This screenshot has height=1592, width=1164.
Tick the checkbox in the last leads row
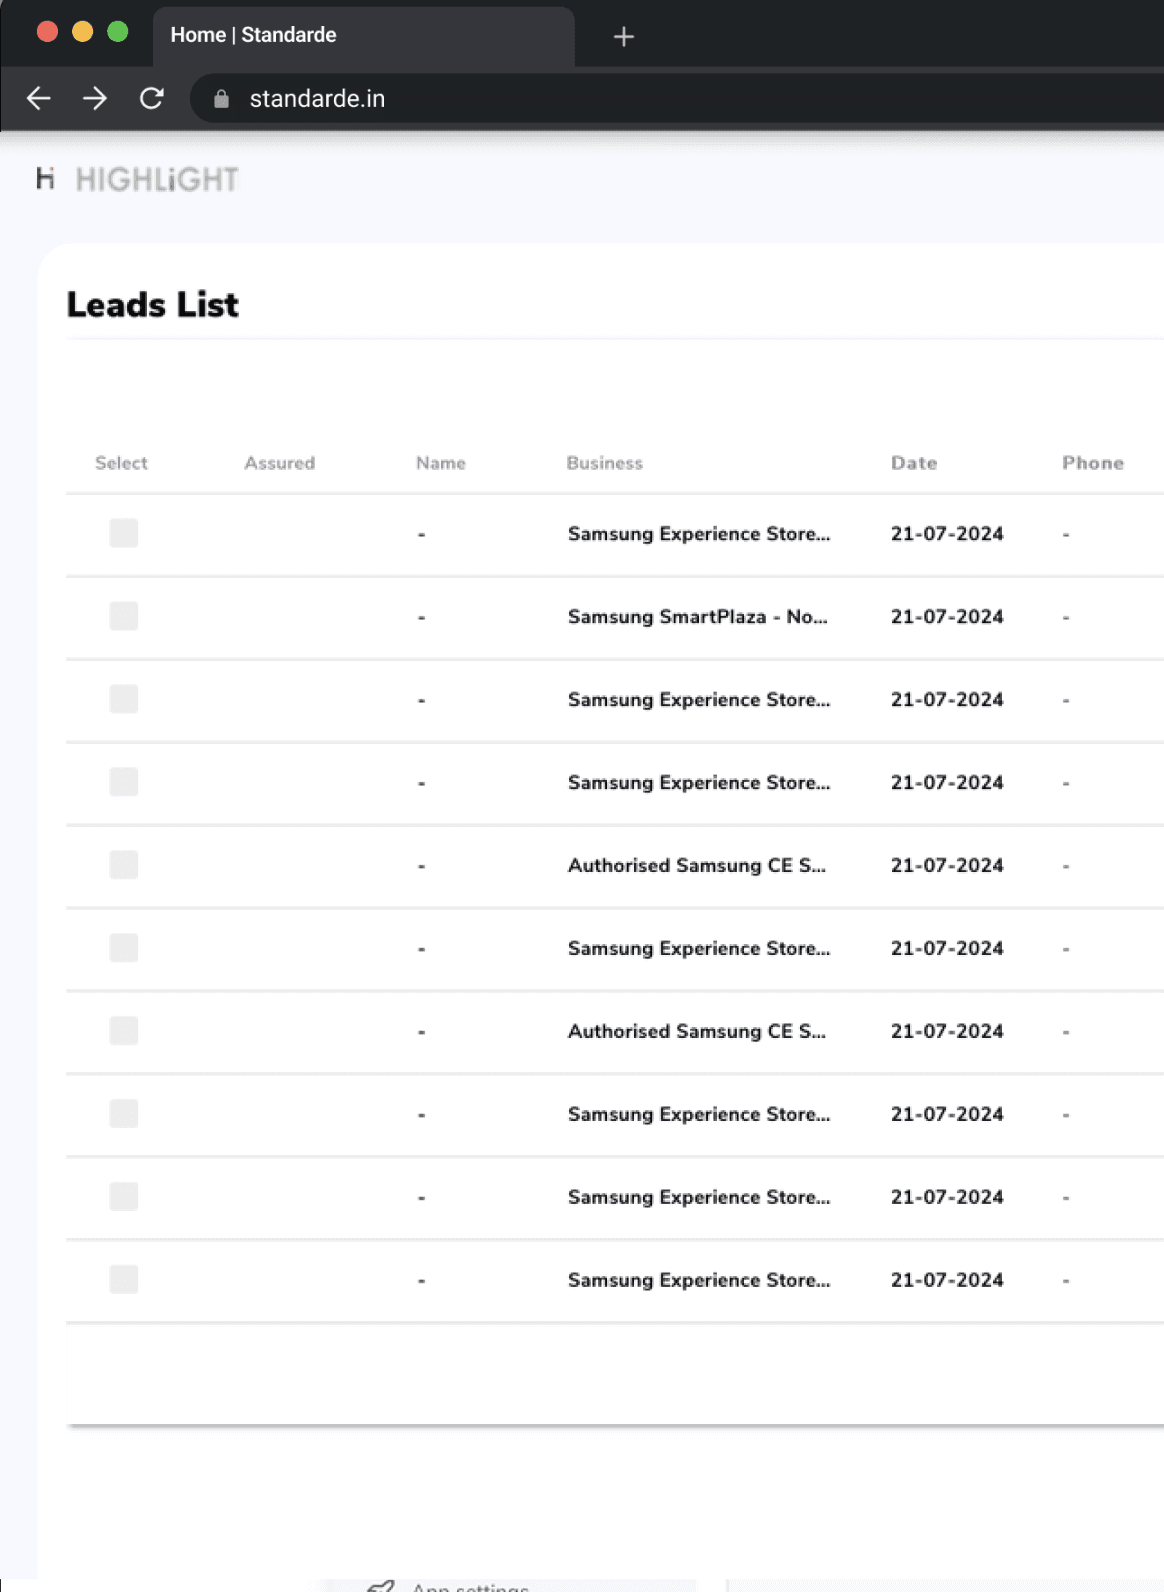(124, 1279)
